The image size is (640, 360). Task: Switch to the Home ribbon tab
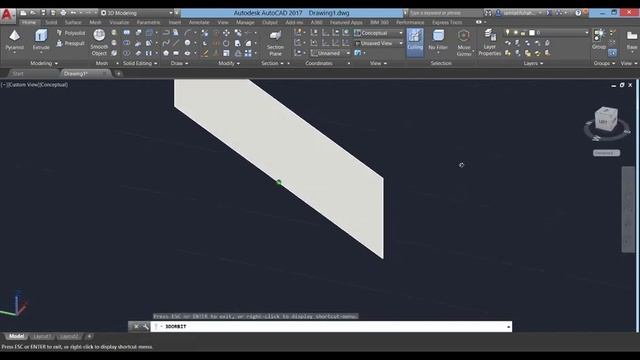[x=29, y=22]
